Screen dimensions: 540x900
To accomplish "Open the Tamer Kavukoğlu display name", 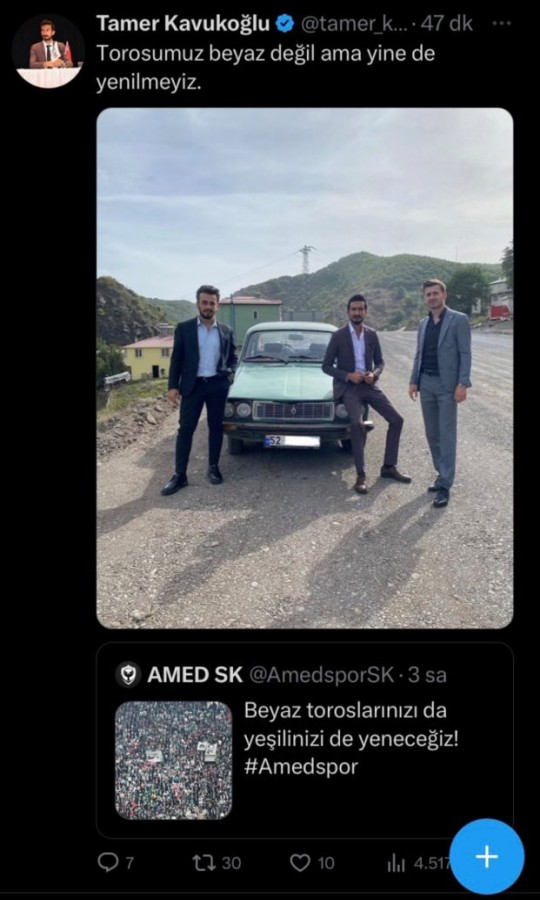I will click(x=184, y=24).
